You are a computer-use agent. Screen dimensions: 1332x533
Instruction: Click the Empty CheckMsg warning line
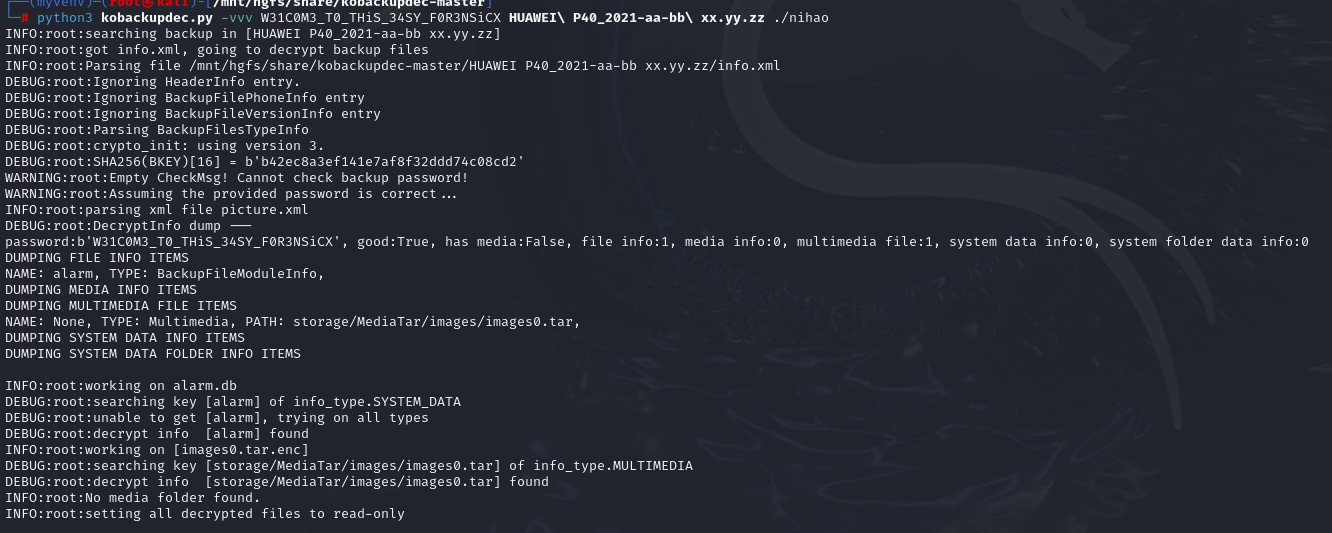point(236,178)
